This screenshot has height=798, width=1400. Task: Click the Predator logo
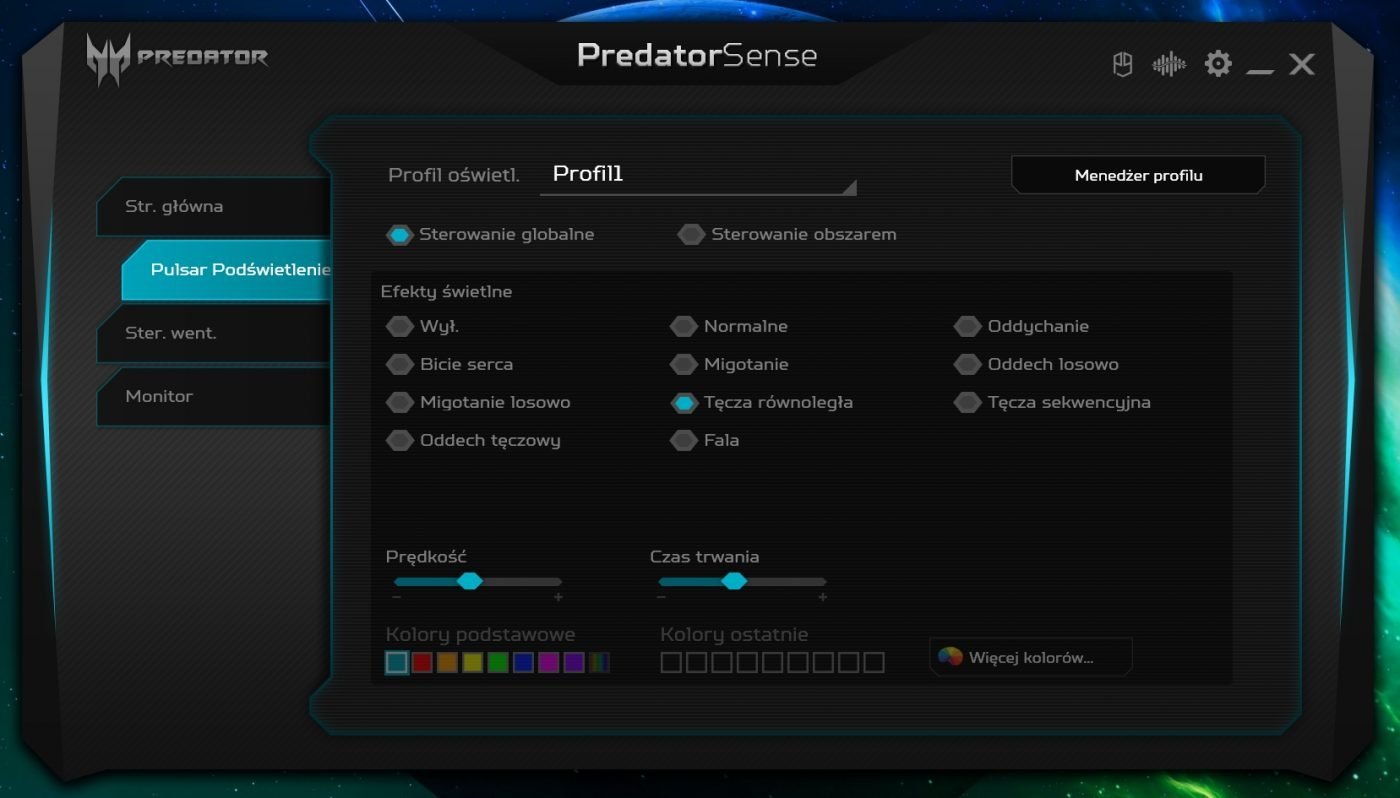tap(177, 58)
